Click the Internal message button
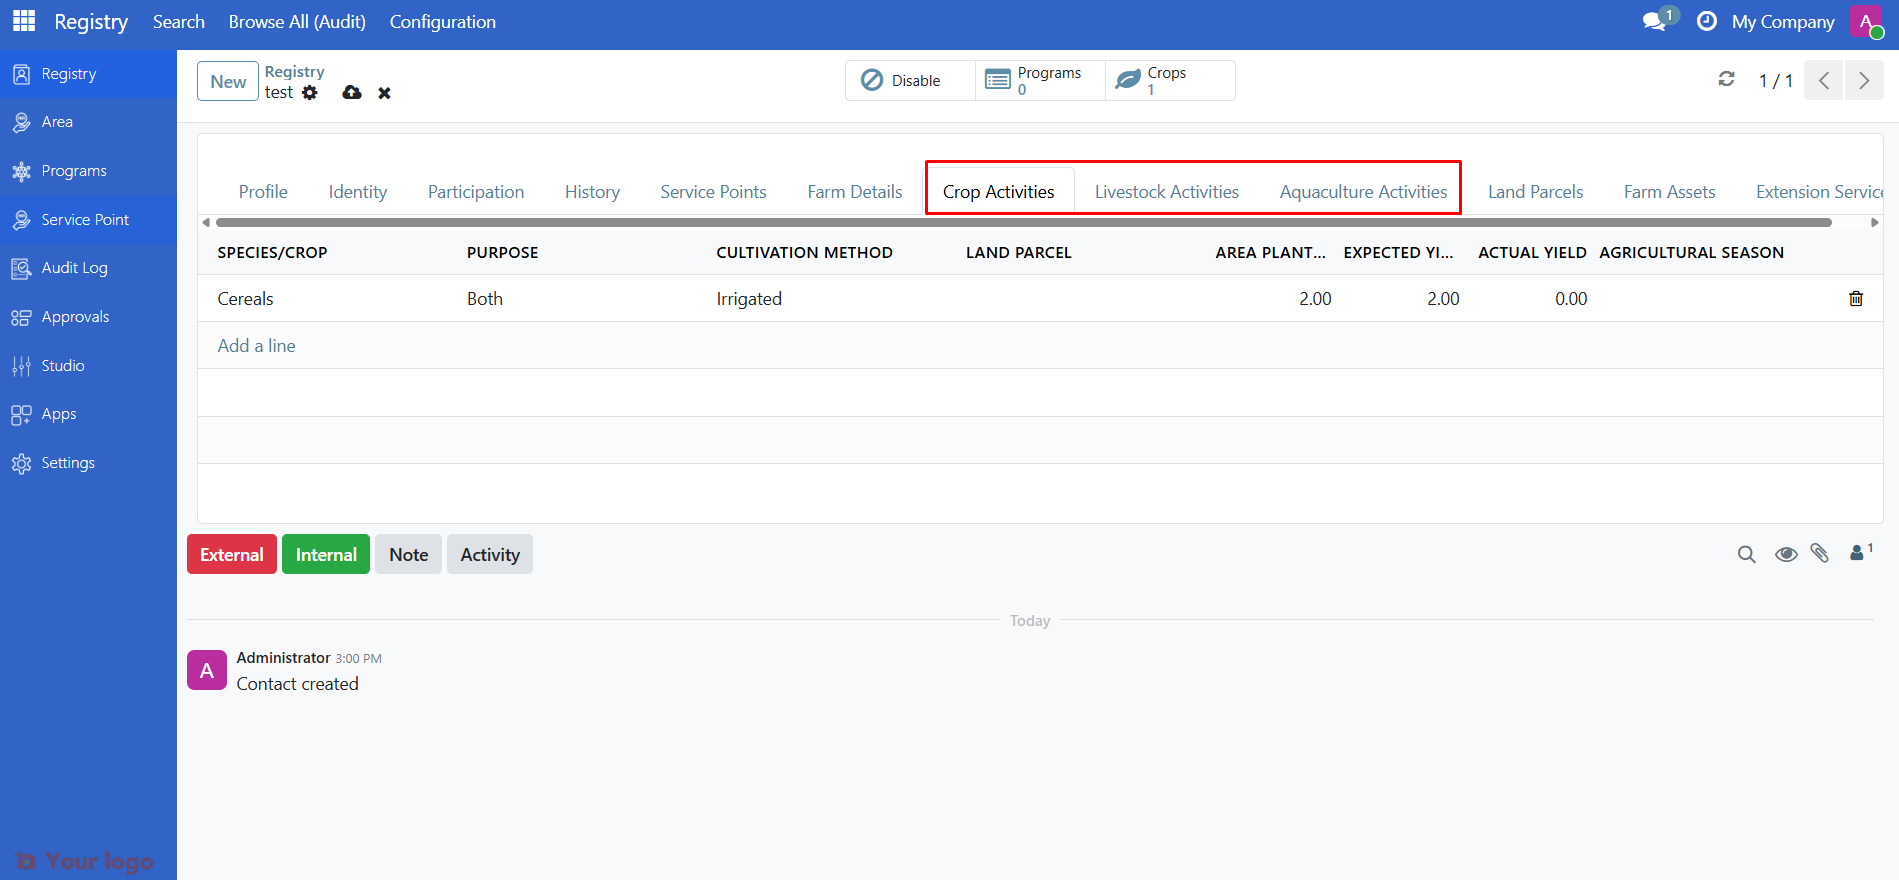Viewport: 1899px width, 880px height. pyautogui.click(x=326, y=554)
